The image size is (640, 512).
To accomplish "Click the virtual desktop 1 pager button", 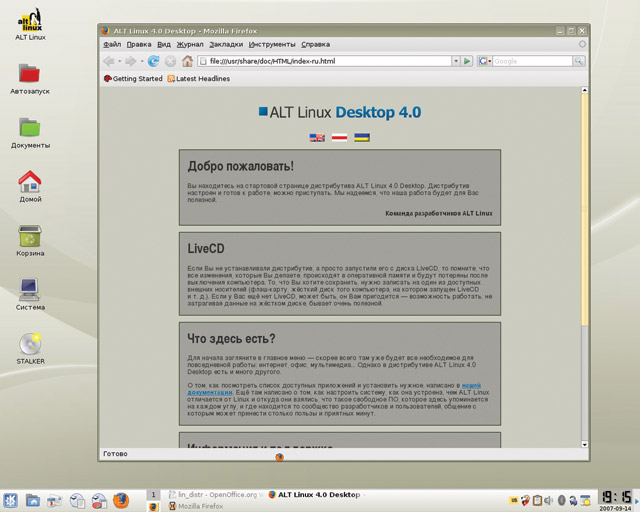I will [x=153, y=494].
